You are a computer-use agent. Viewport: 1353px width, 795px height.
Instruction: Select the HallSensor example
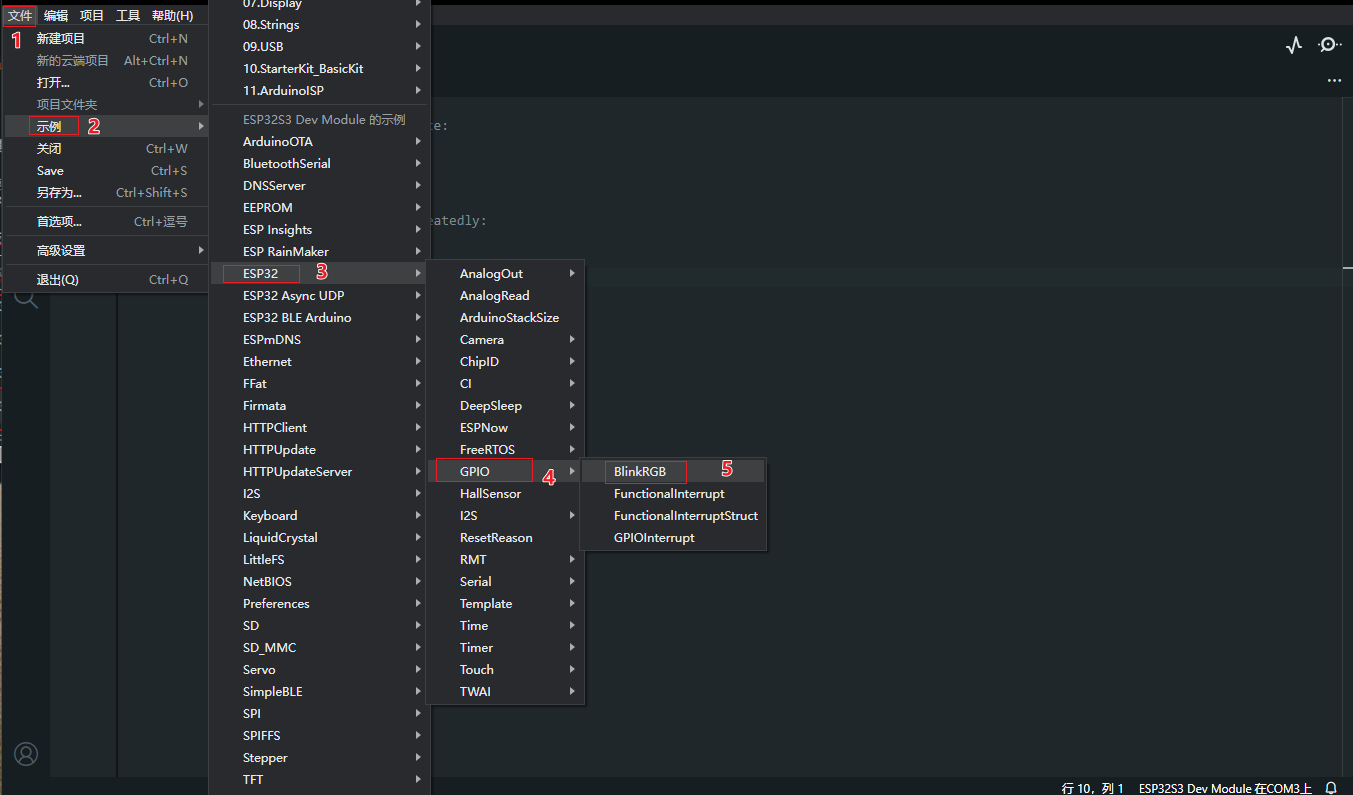[505, 494]
